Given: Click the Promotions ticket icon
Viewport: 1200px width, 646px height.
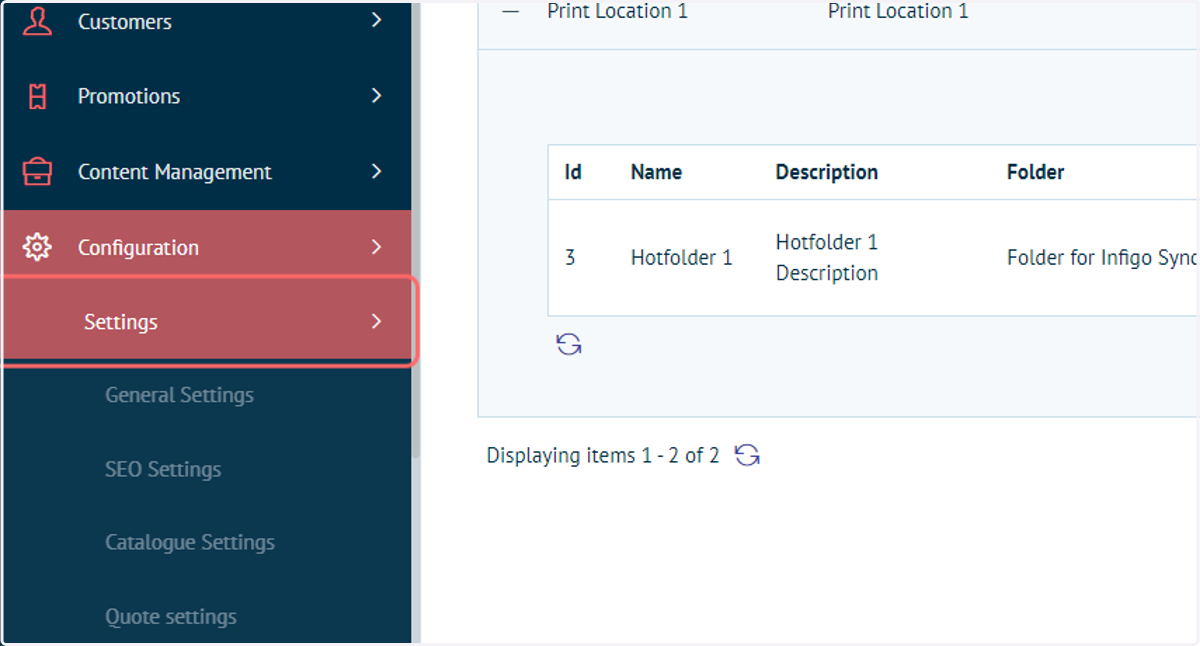Looking at the screenshot, I should click(37, 96).
